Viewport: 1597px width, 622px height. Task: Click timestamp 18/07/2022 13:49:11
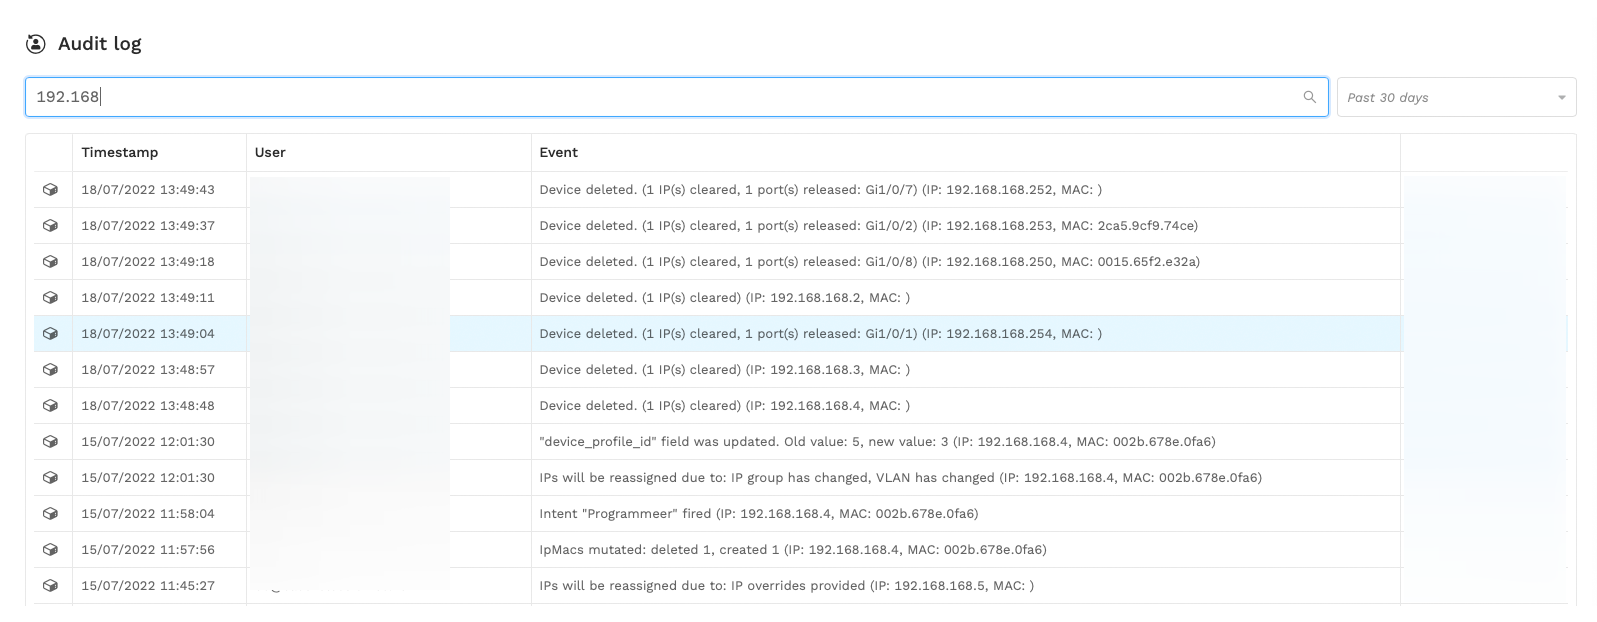pos(148,298)
